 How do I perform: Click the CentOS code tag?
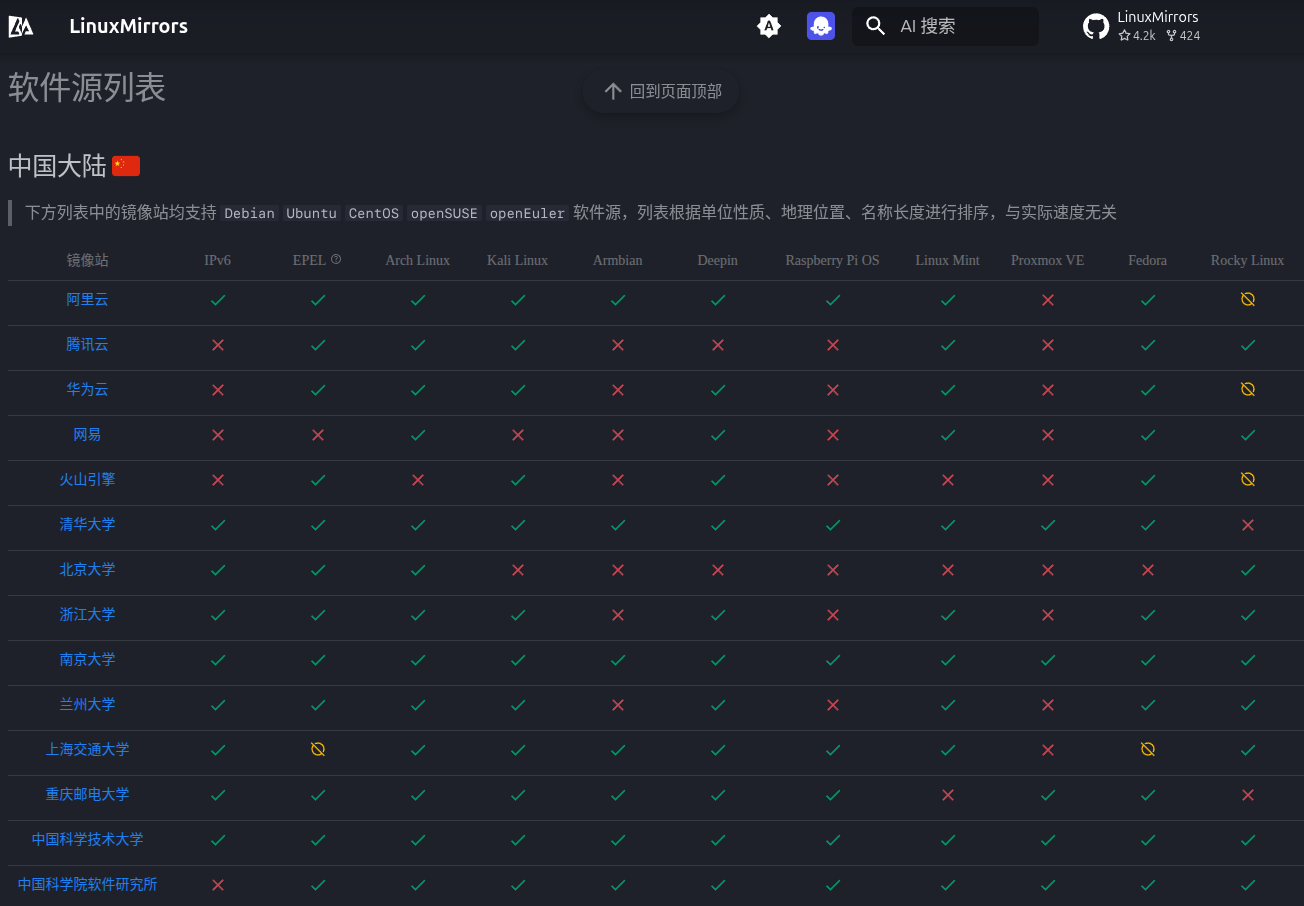[374, 213]
